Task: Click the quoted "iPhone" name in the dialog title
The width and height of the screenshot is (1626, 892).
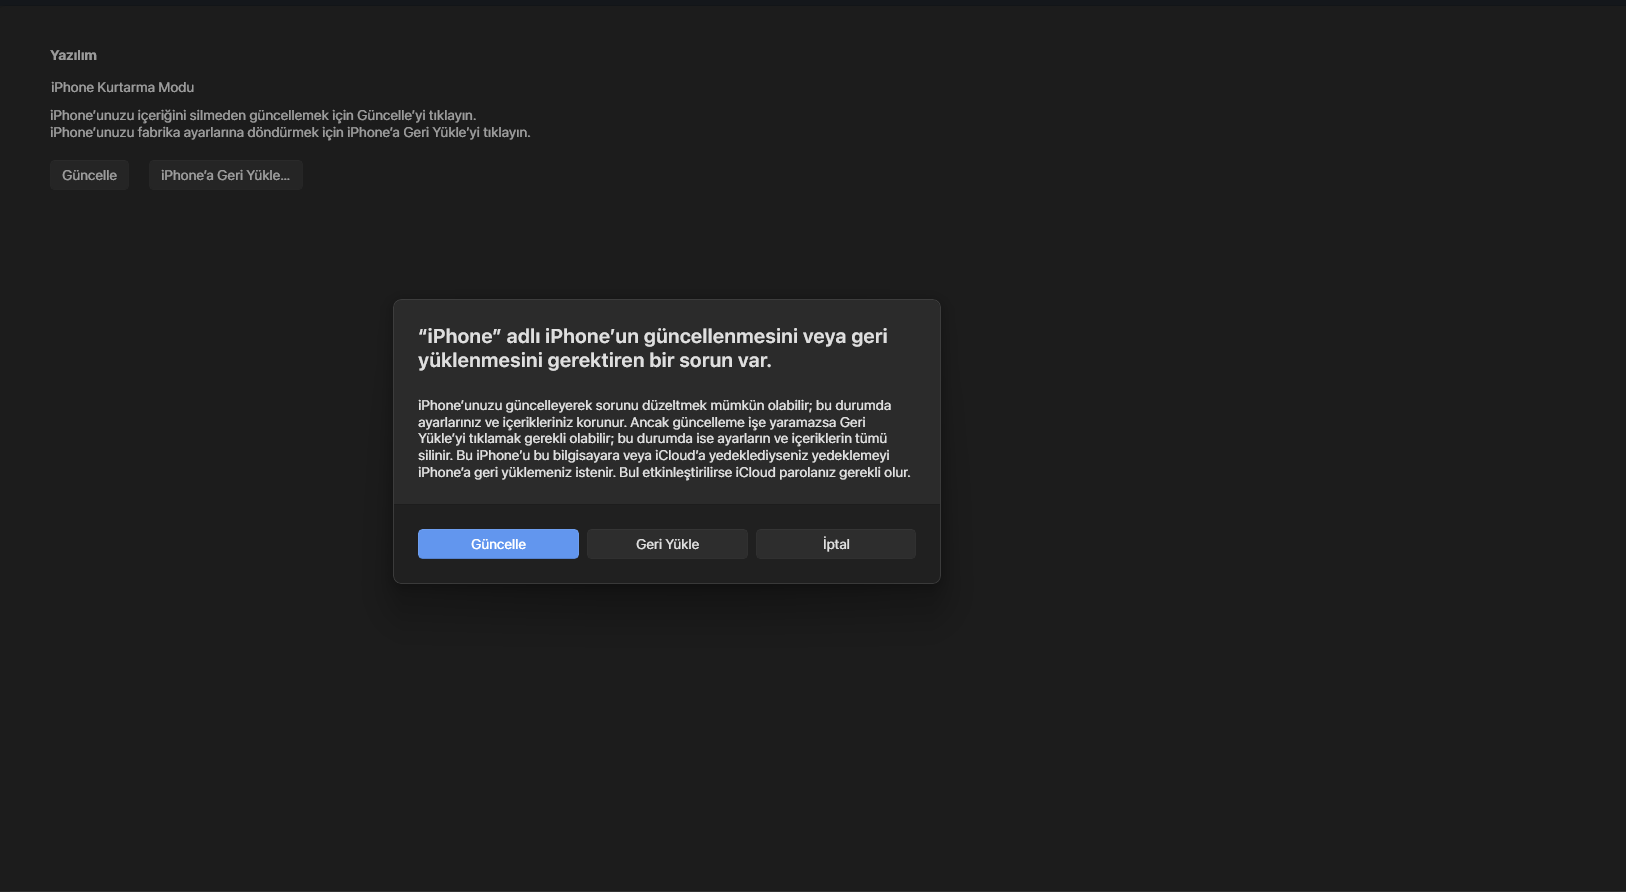Action: pos(459,336)
